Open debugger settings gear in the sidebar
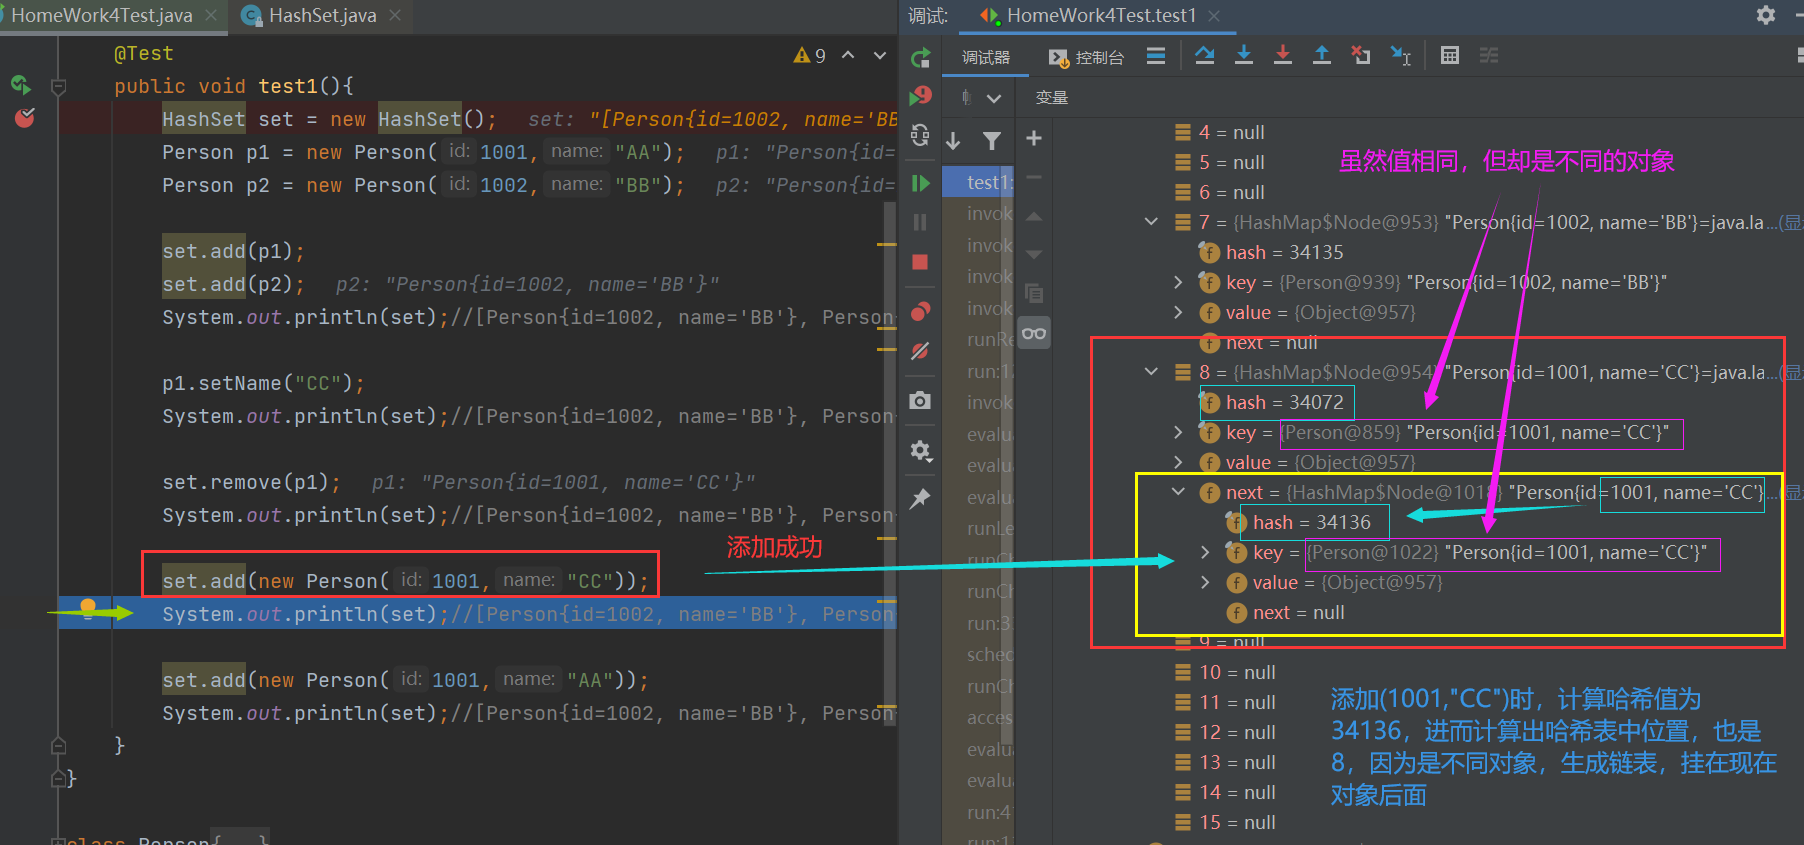Image resolution: width=1804 pixels, height=845 pixels. 921,451
